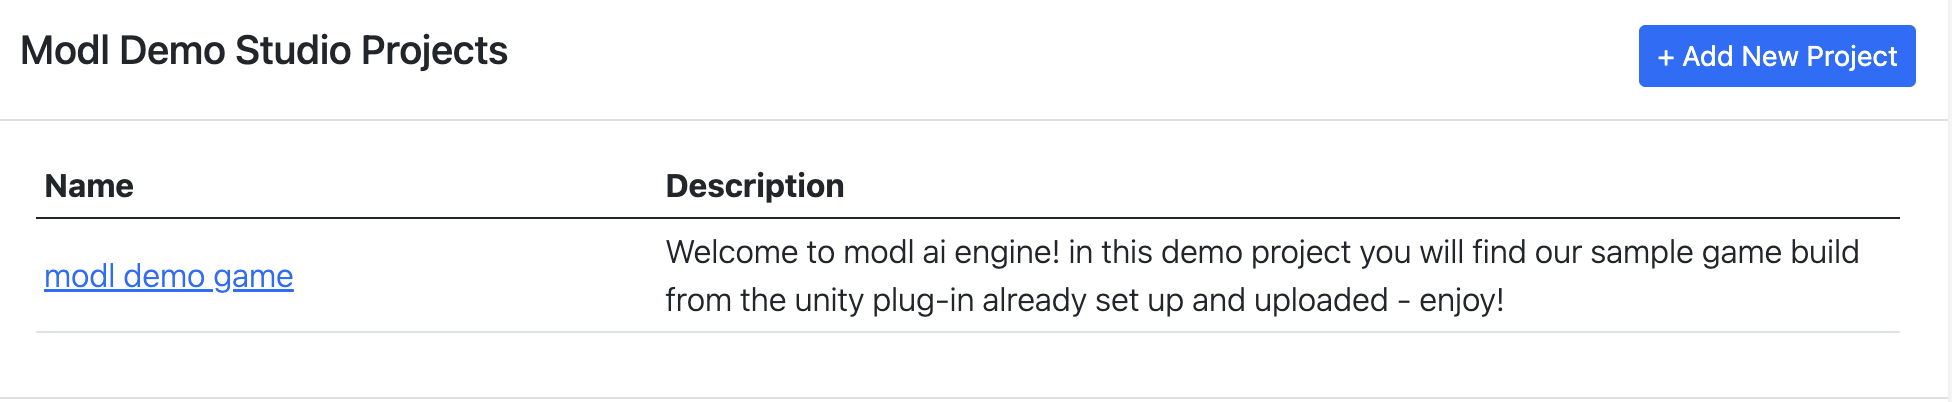1952x402 pixels.
Task: Click the Modl Demo Studio Projects heading
Action: click(x=264, y=51)
